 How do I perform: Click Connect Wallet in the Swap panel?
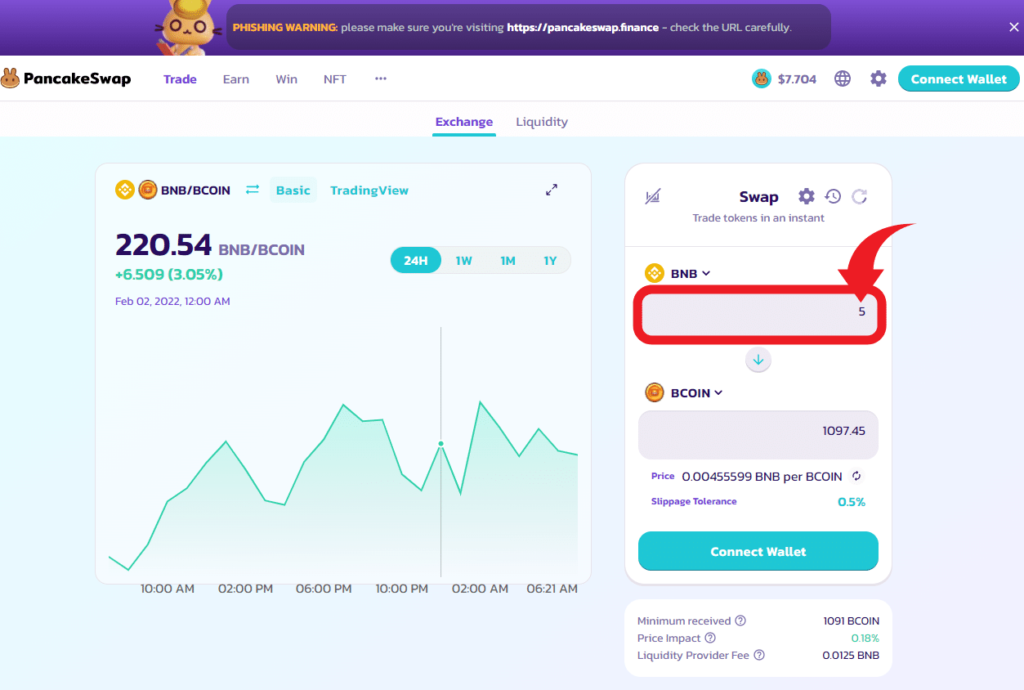tap(758, 551)
